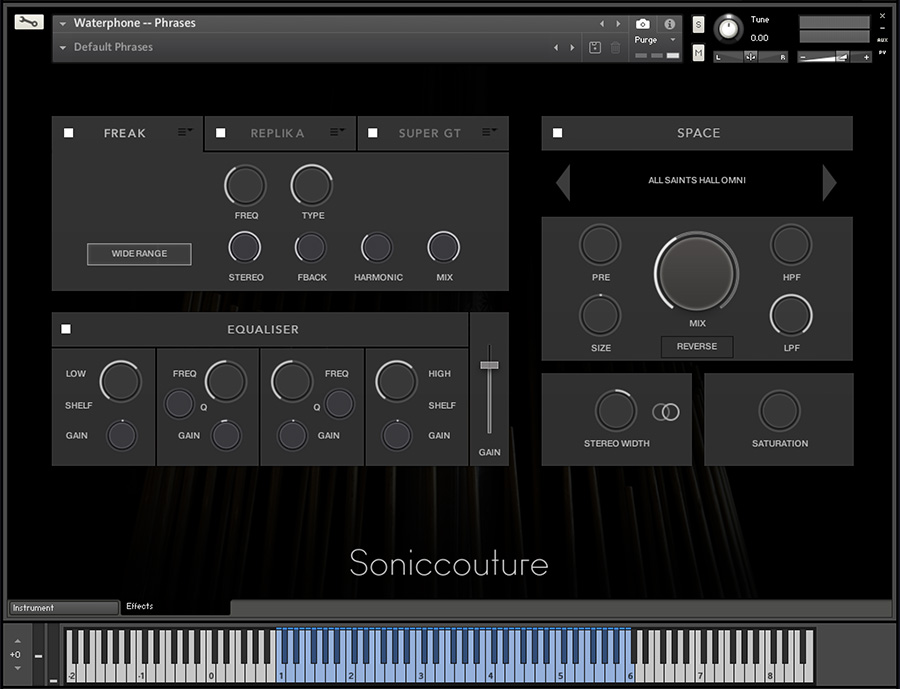Load next reverb impulse right arrow
Screen dimensions: 900x689
829,183
